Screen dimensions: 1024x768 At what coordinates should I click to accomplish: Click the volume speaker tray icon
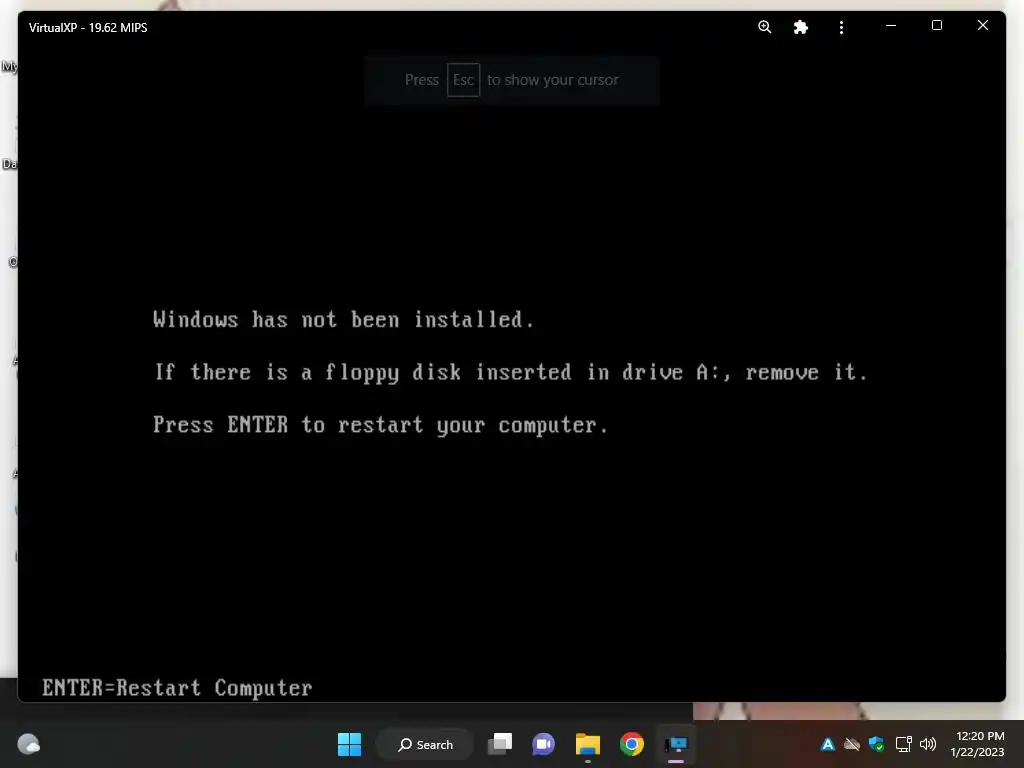click(x=928, y=744)
